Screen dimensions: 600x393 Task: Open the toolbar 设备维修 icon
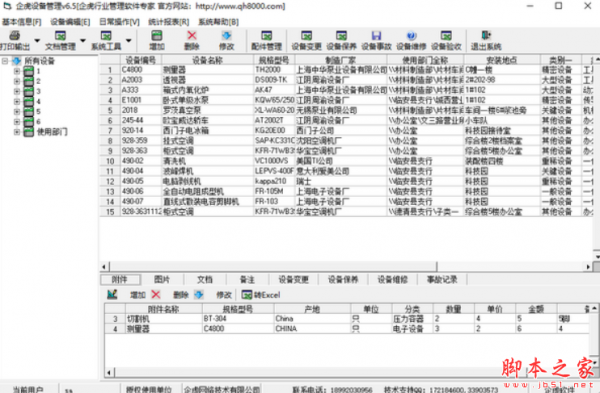[411, 36]
